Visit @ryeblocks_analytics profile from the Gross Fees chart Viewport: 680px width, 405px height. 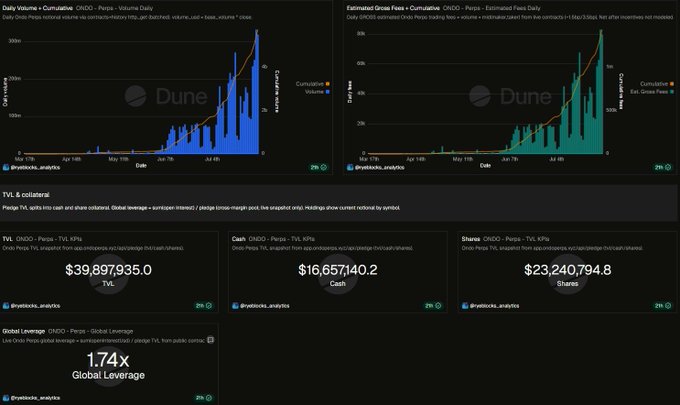(379, 167)
